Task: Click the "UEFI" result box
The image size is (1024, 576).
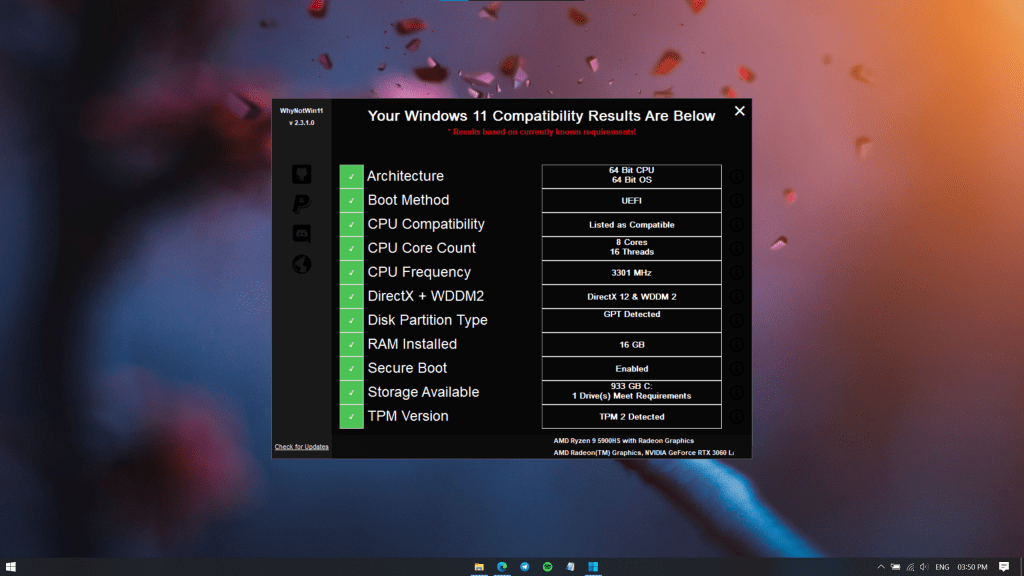Action: pos(632,200)
